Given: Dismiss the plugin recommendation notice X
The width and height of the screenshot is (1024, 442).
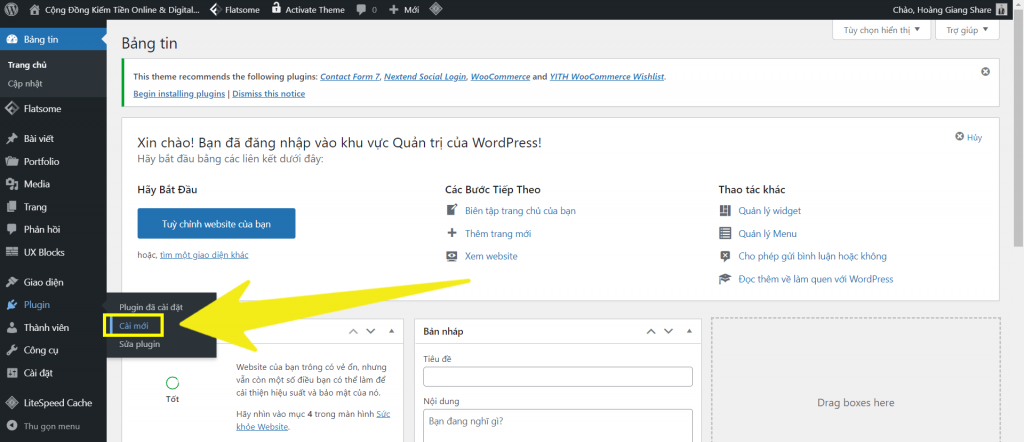Looking at the screenshot, I should [x=985, y=72].
